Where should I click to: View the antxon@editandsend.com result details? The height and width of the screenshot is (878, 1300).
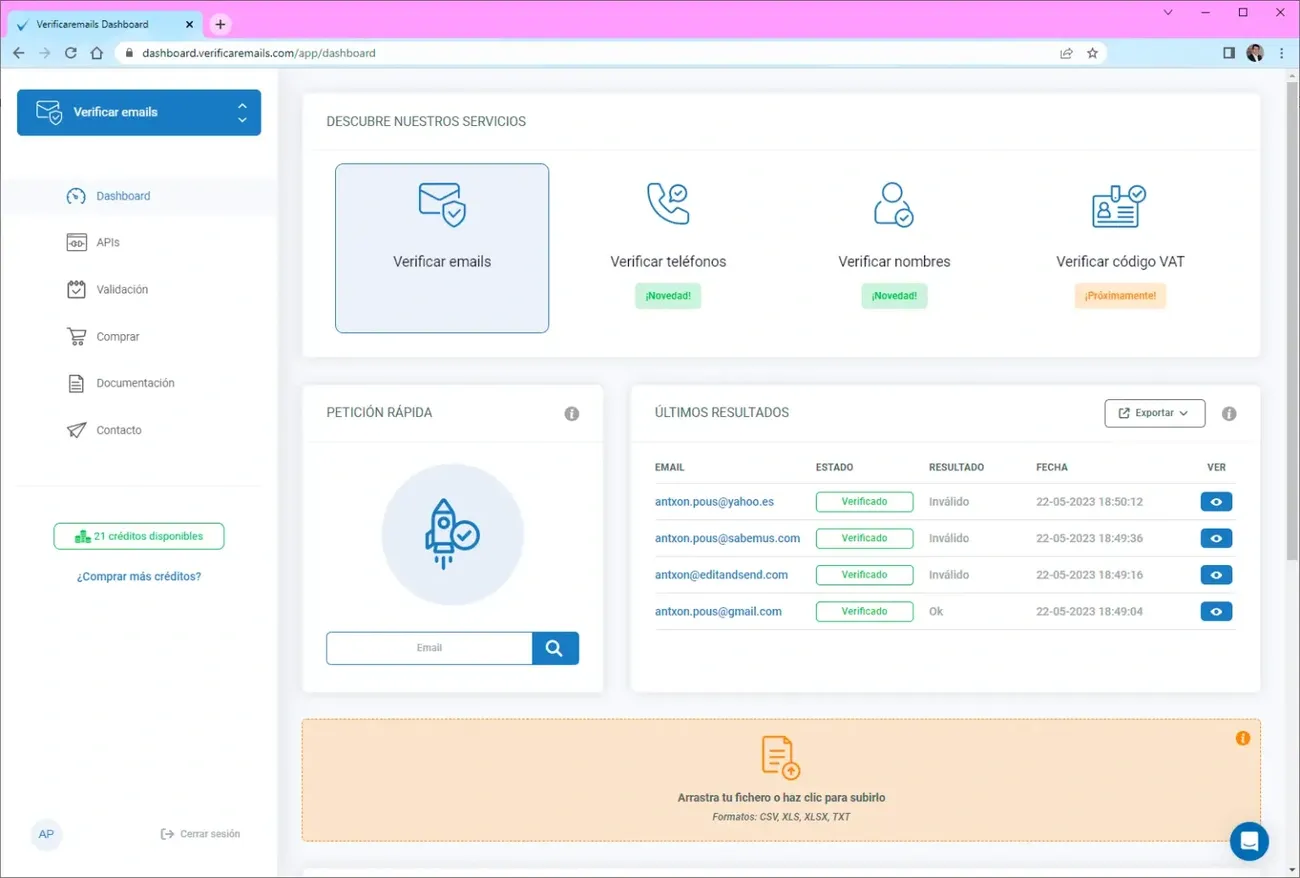point(1216,575)
